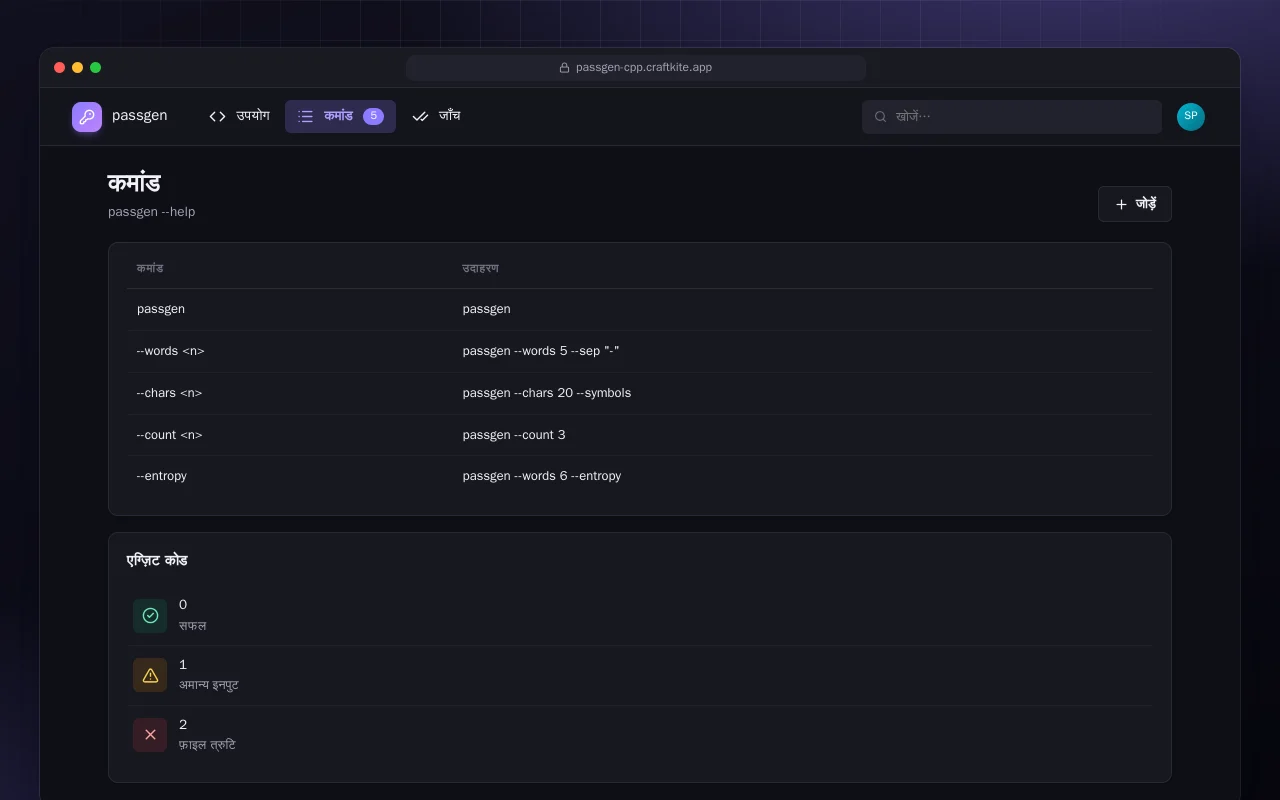Click the code brackets icon beside उपयोग
Screen dimensions: 1280x800
(x=217, y=116)
